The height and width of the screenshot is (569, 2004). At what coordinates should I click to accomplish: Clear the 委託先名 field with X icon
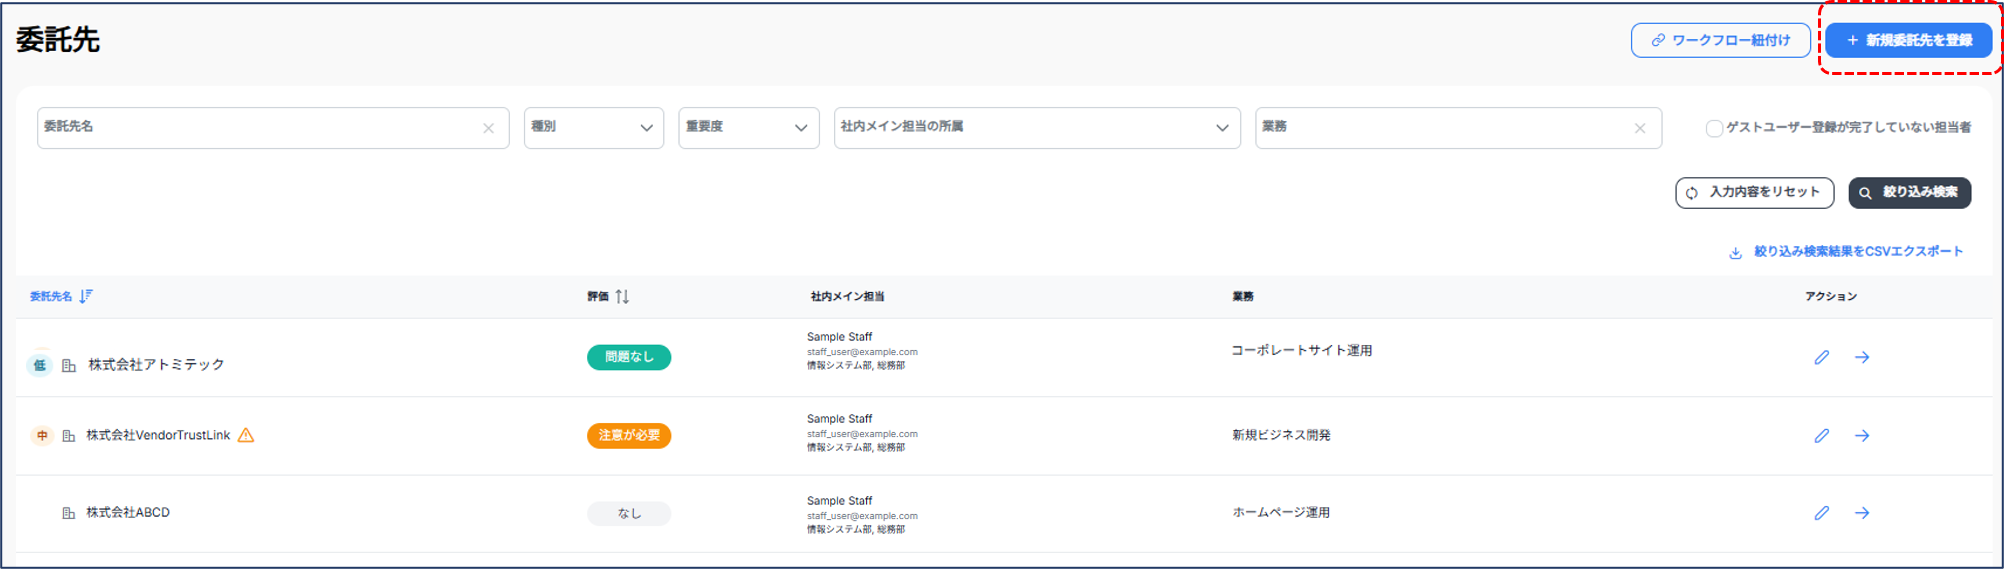pyautogui.click(x=488, y=128)
